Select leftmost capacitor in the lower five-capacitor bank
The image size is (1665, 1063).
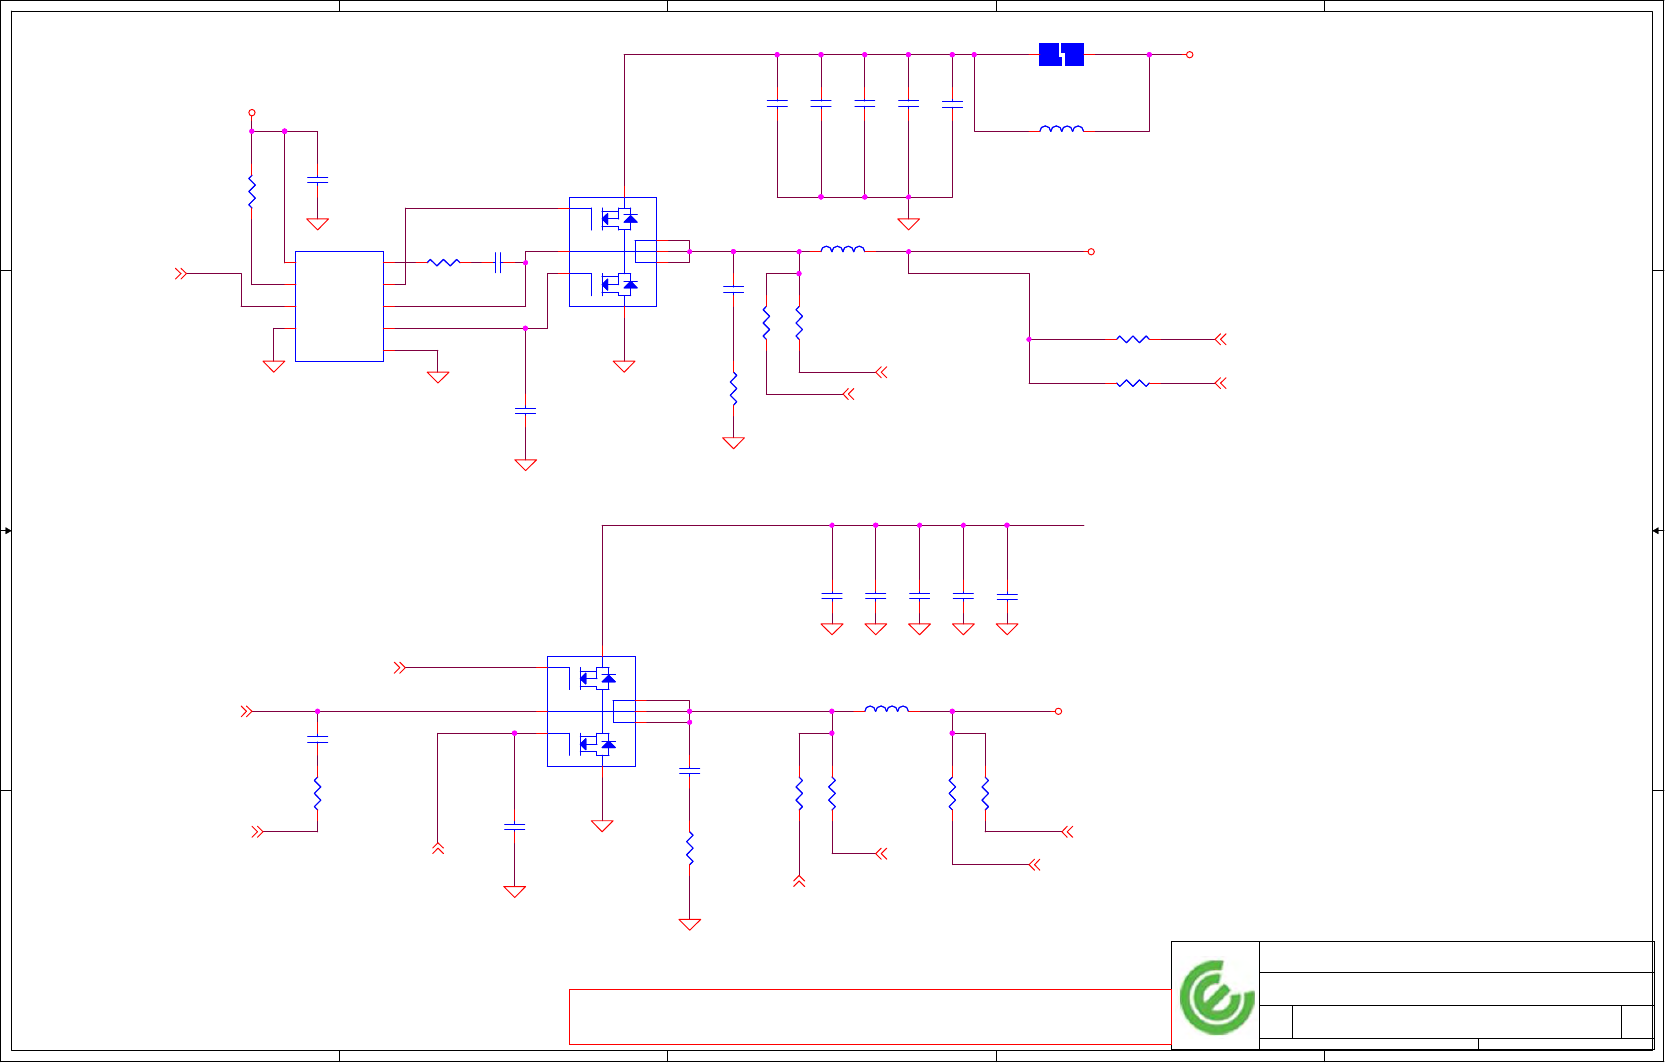[x=832, y=596]
